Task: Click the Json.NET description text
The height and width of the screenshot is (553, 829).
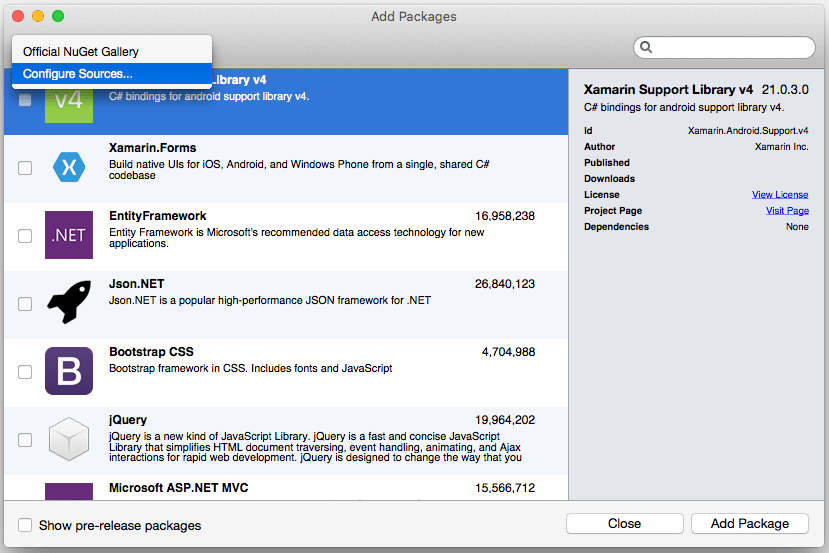Action: (x=270, y=300)
